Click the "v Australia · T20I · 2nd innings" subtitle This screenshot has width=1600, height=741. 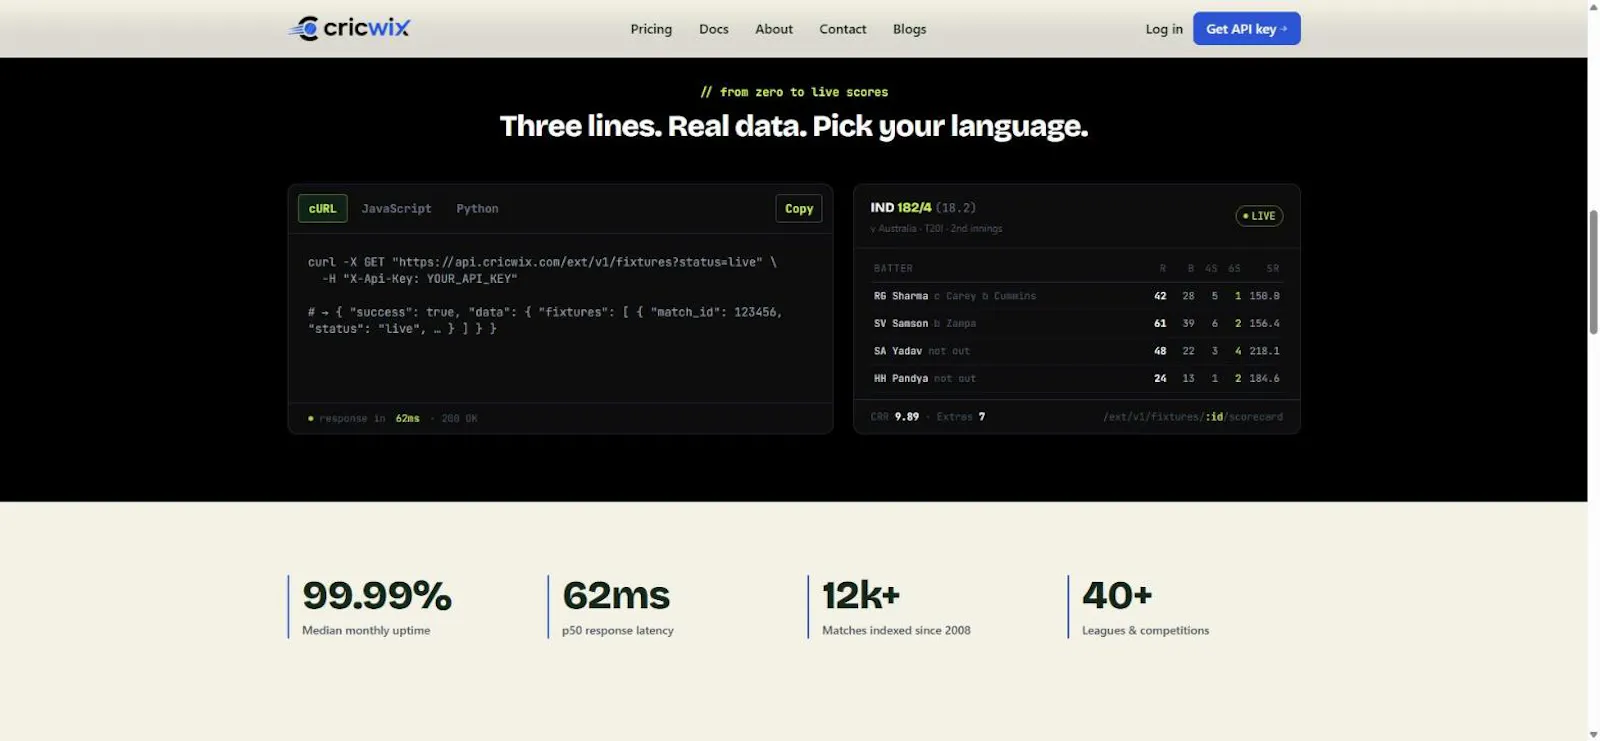[x=936, y=229]
